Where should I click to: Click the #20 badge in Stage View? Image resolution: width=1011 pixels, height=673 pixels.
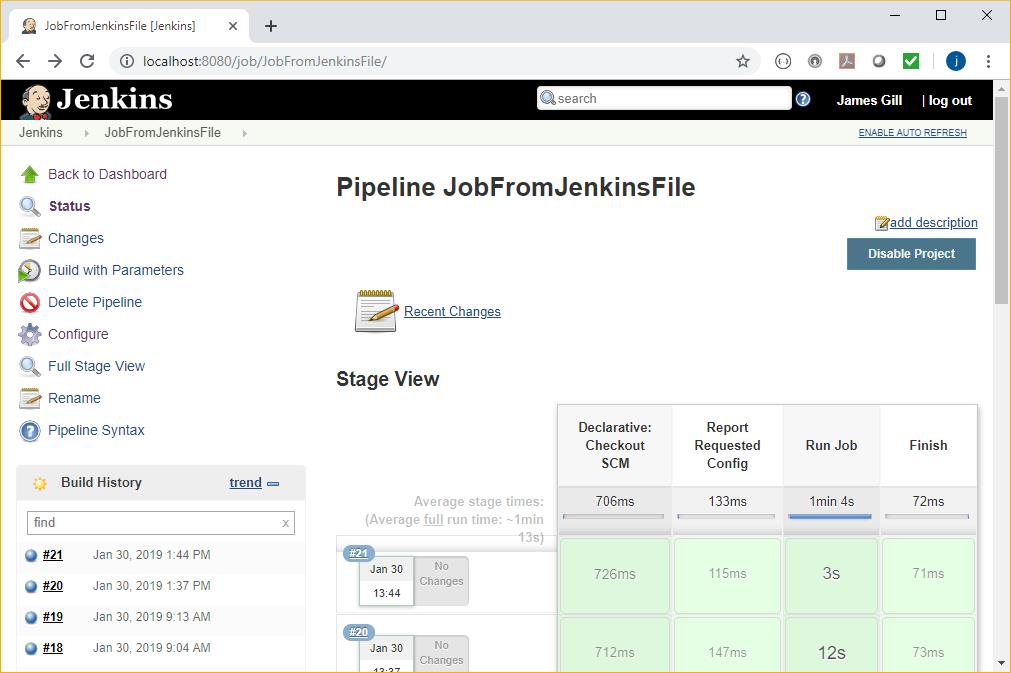tap(358, 632)
